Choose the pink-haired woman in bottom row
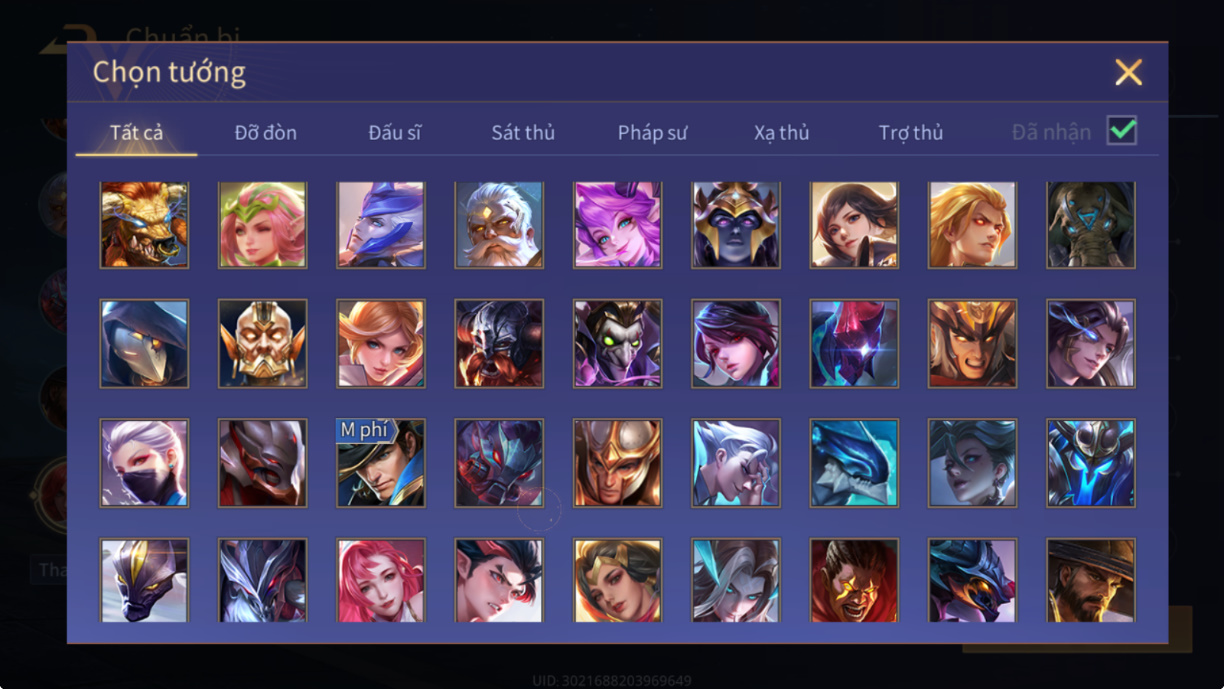Screen dimensions: 1224x689 click(381, 581)
